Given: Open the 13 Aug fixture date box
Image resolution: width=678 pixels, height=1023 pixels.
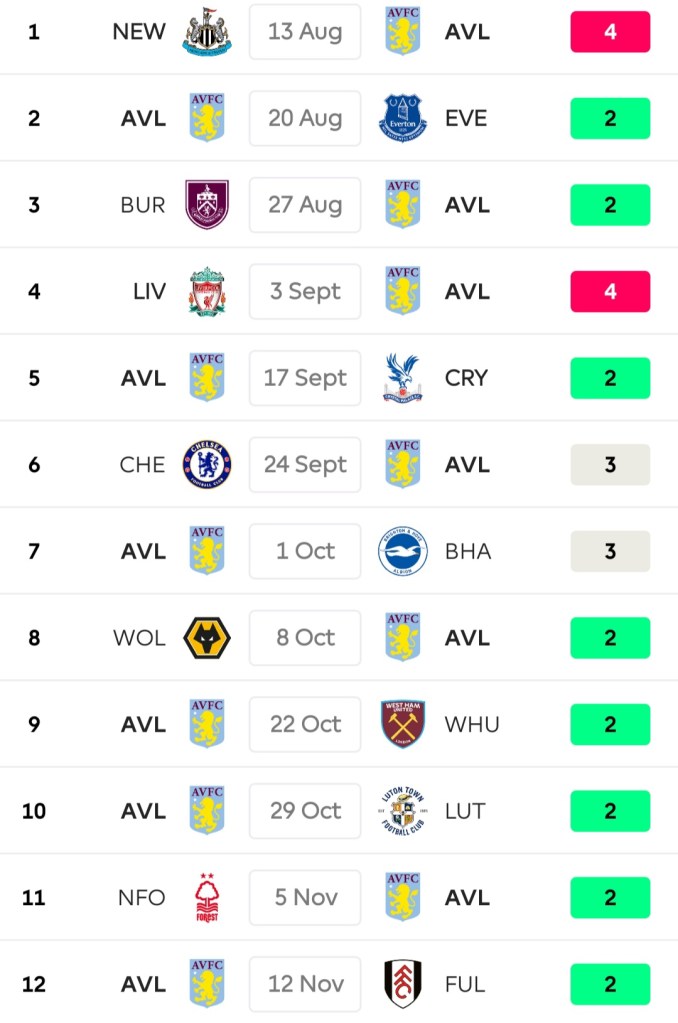Looking at the screenshot, I should coord(305,32).
